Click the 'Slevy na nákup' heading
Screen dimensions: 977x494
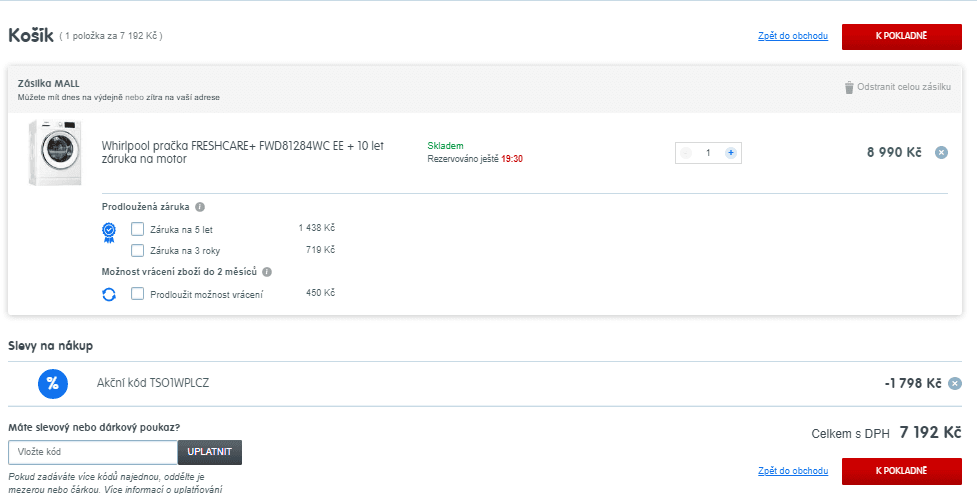tap(50, 346)
